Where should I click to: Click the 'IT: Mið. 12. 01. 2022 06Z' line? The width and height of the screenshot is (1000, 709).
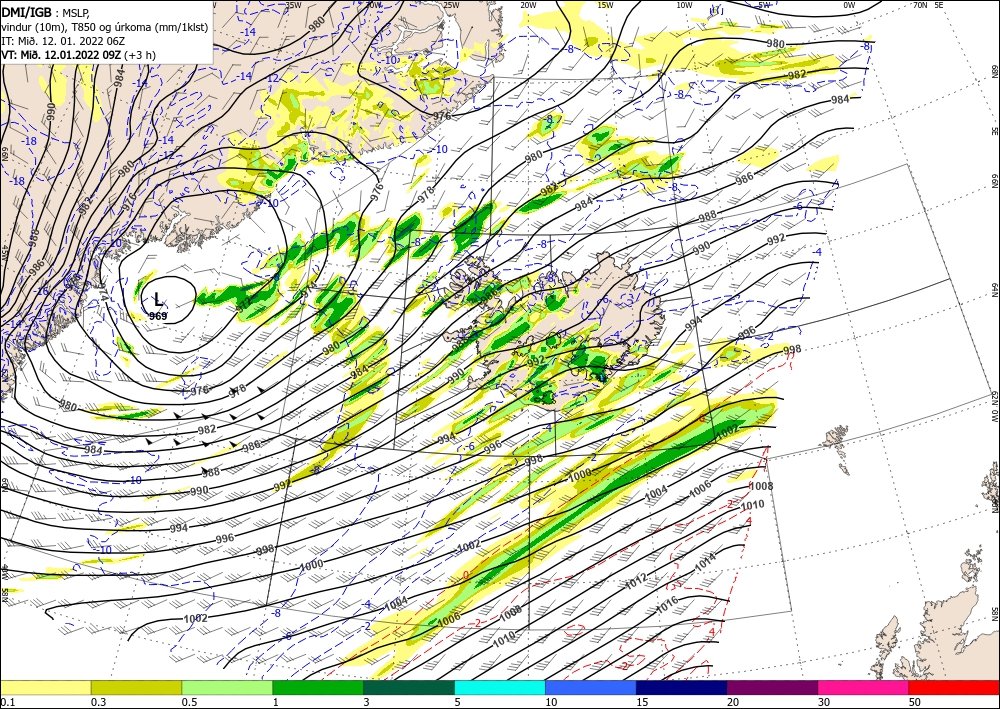[61, 40]
